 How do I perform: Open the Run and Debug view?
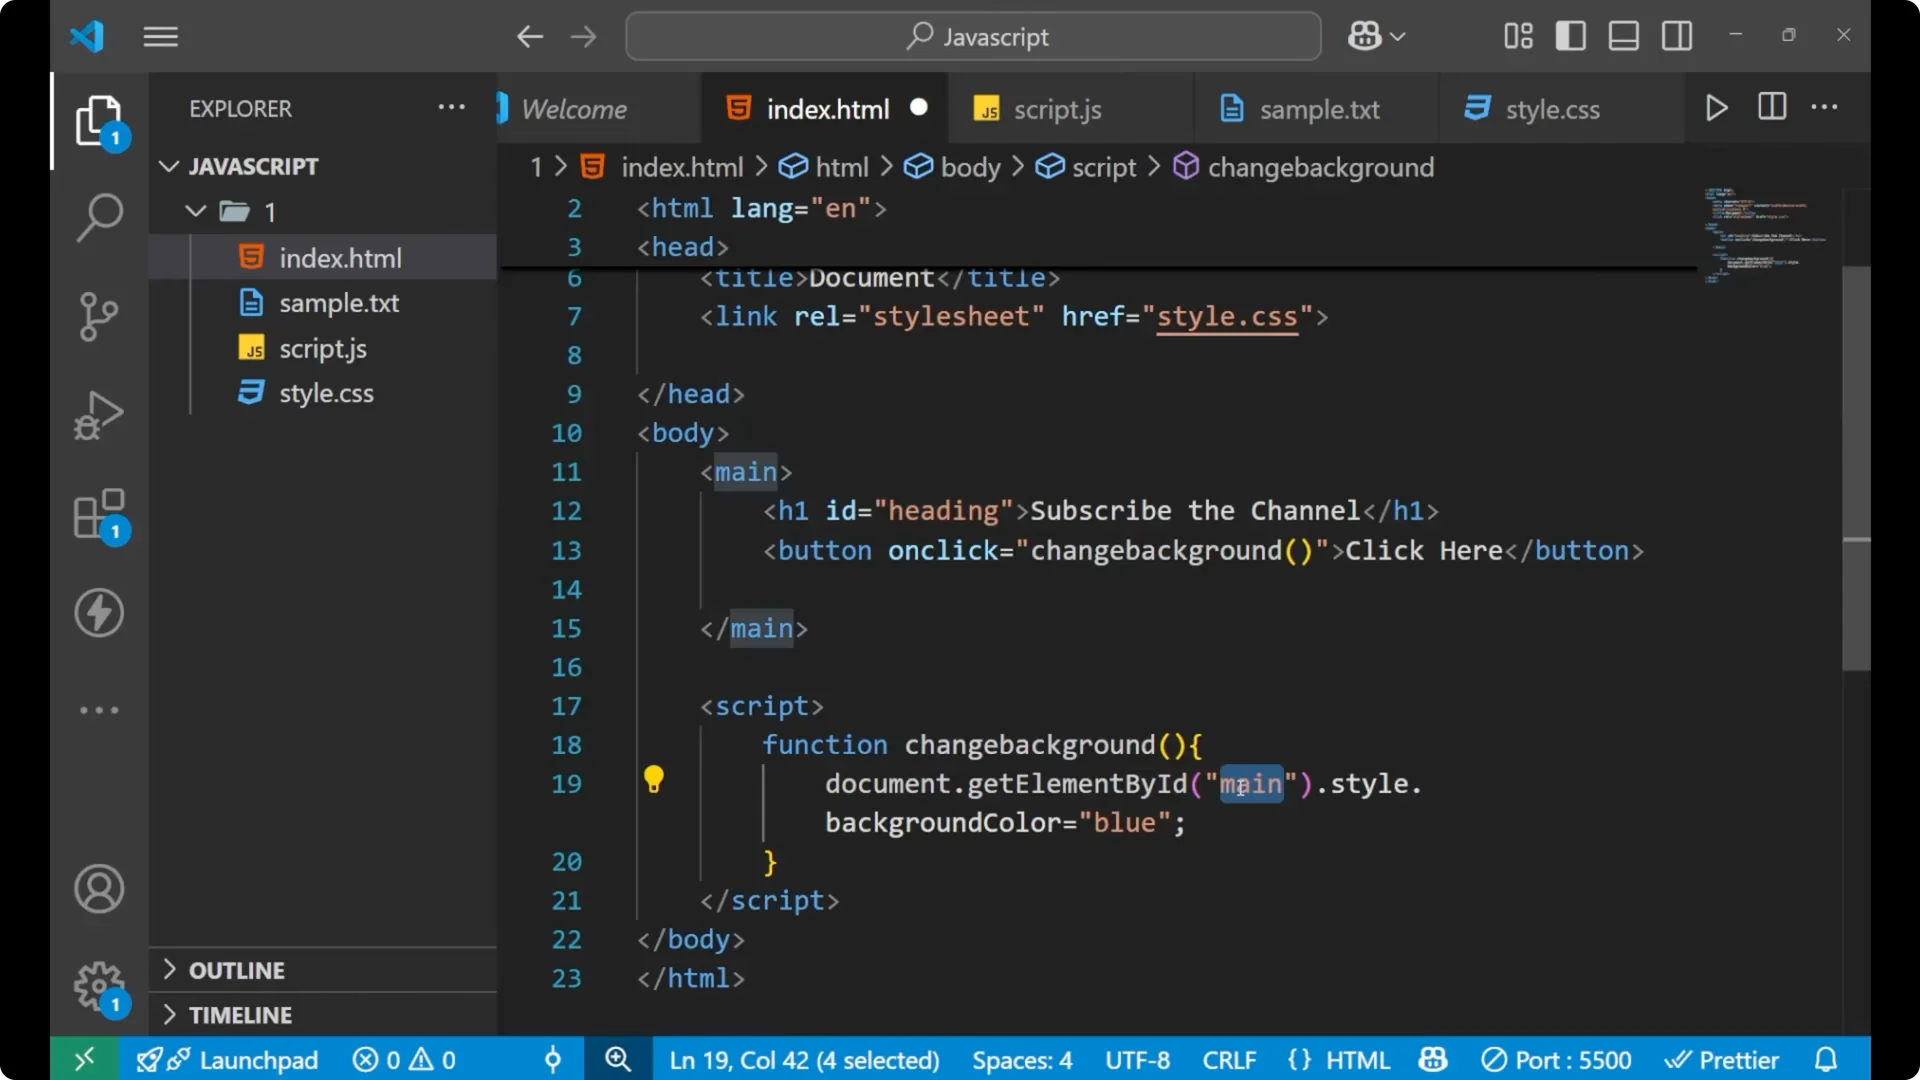(x=99, y=414)
